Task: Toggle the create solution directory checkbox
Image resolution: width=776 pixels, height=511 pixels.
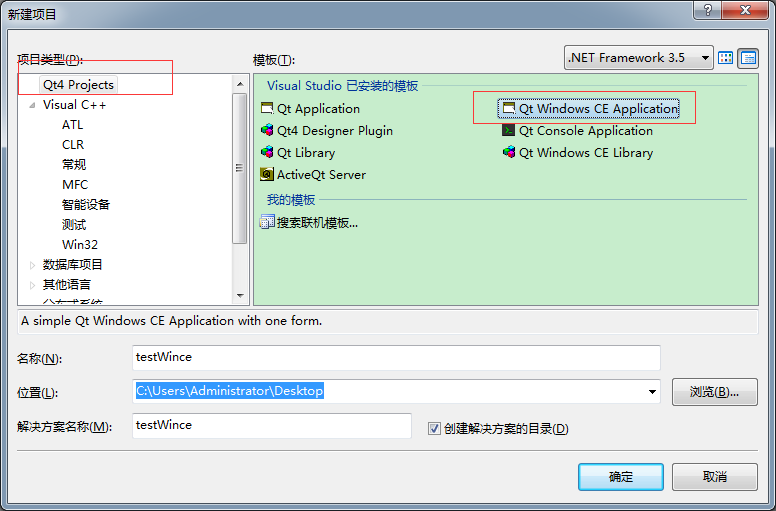Action: point(434,428)
